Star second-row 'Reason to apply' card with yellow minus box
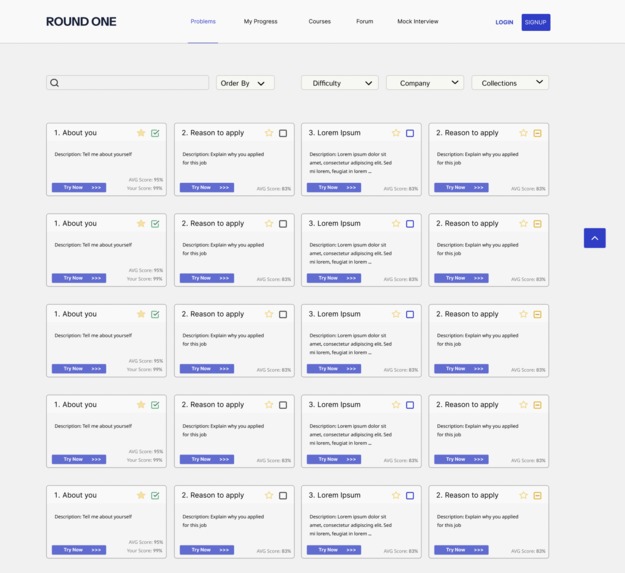The image size is (625, 573). [x=523, y=223]
